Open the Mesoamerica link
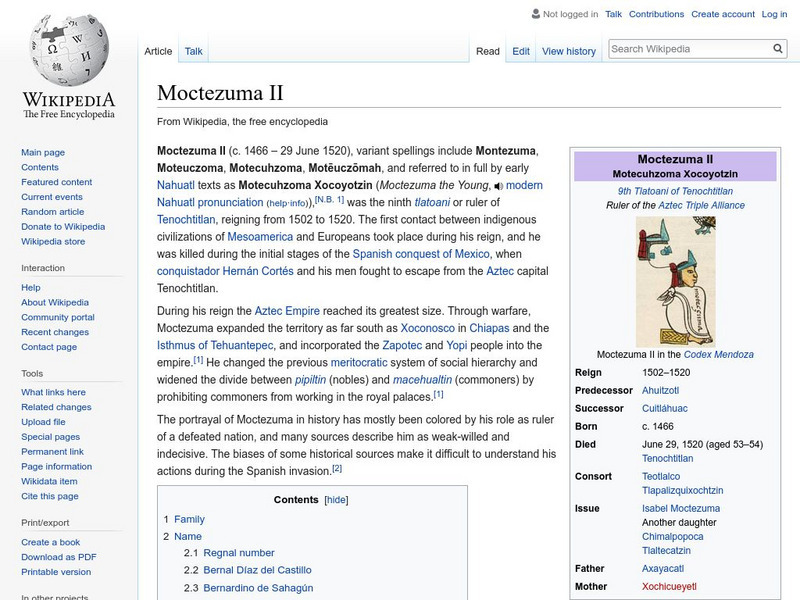This screenshot has width=800, height=600. pos(260,237)
